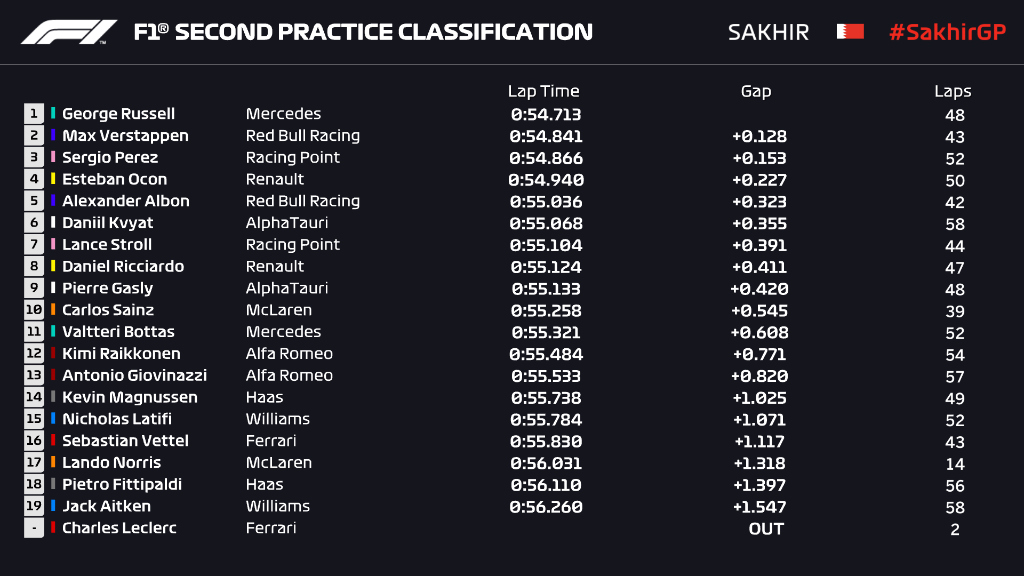Click the position 1 number badge
Image resolution: width=1024 pixels, height=576 pixels.
[34, 114]
